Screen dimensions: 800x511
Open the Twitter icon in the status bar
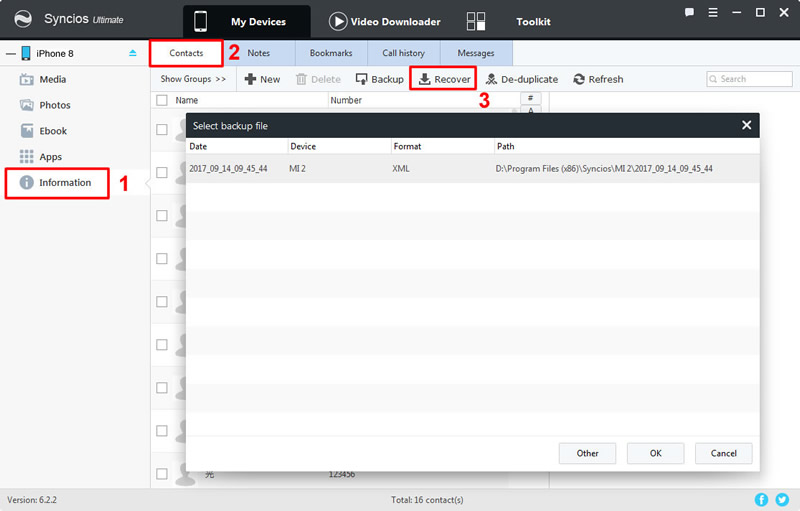tap(782, 499)
